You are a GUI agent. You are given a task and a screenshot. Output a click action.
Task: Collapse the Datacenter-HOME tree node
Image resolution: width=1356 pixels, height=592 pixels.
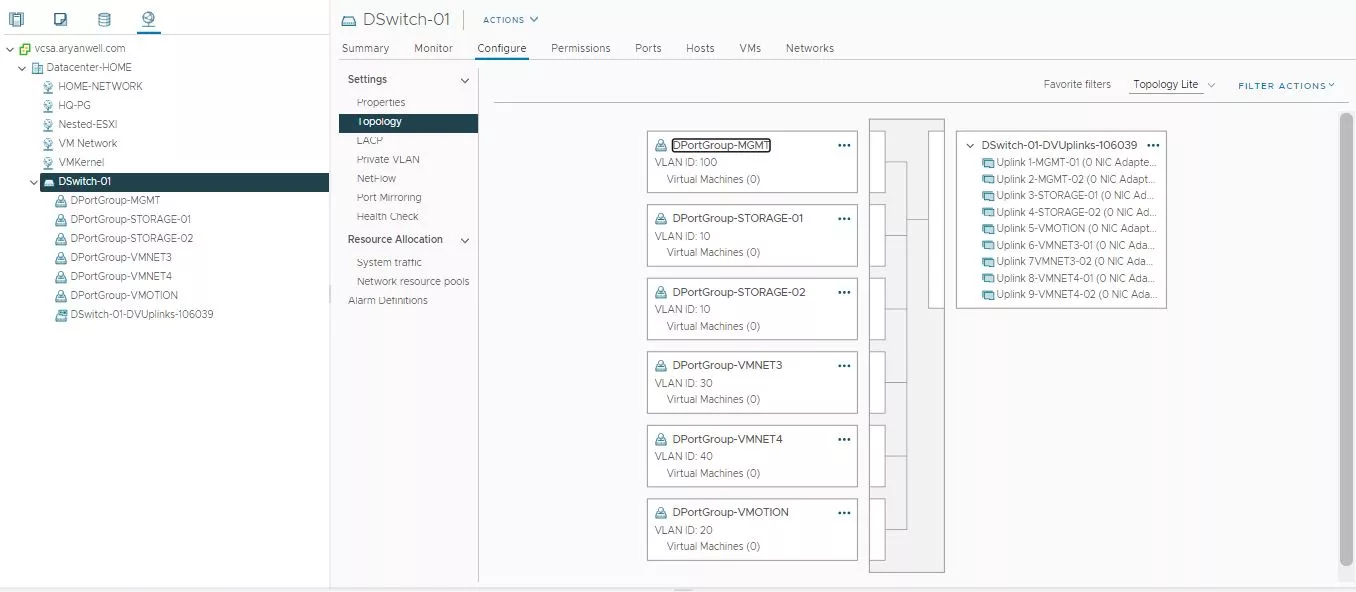tap(22, 68)
